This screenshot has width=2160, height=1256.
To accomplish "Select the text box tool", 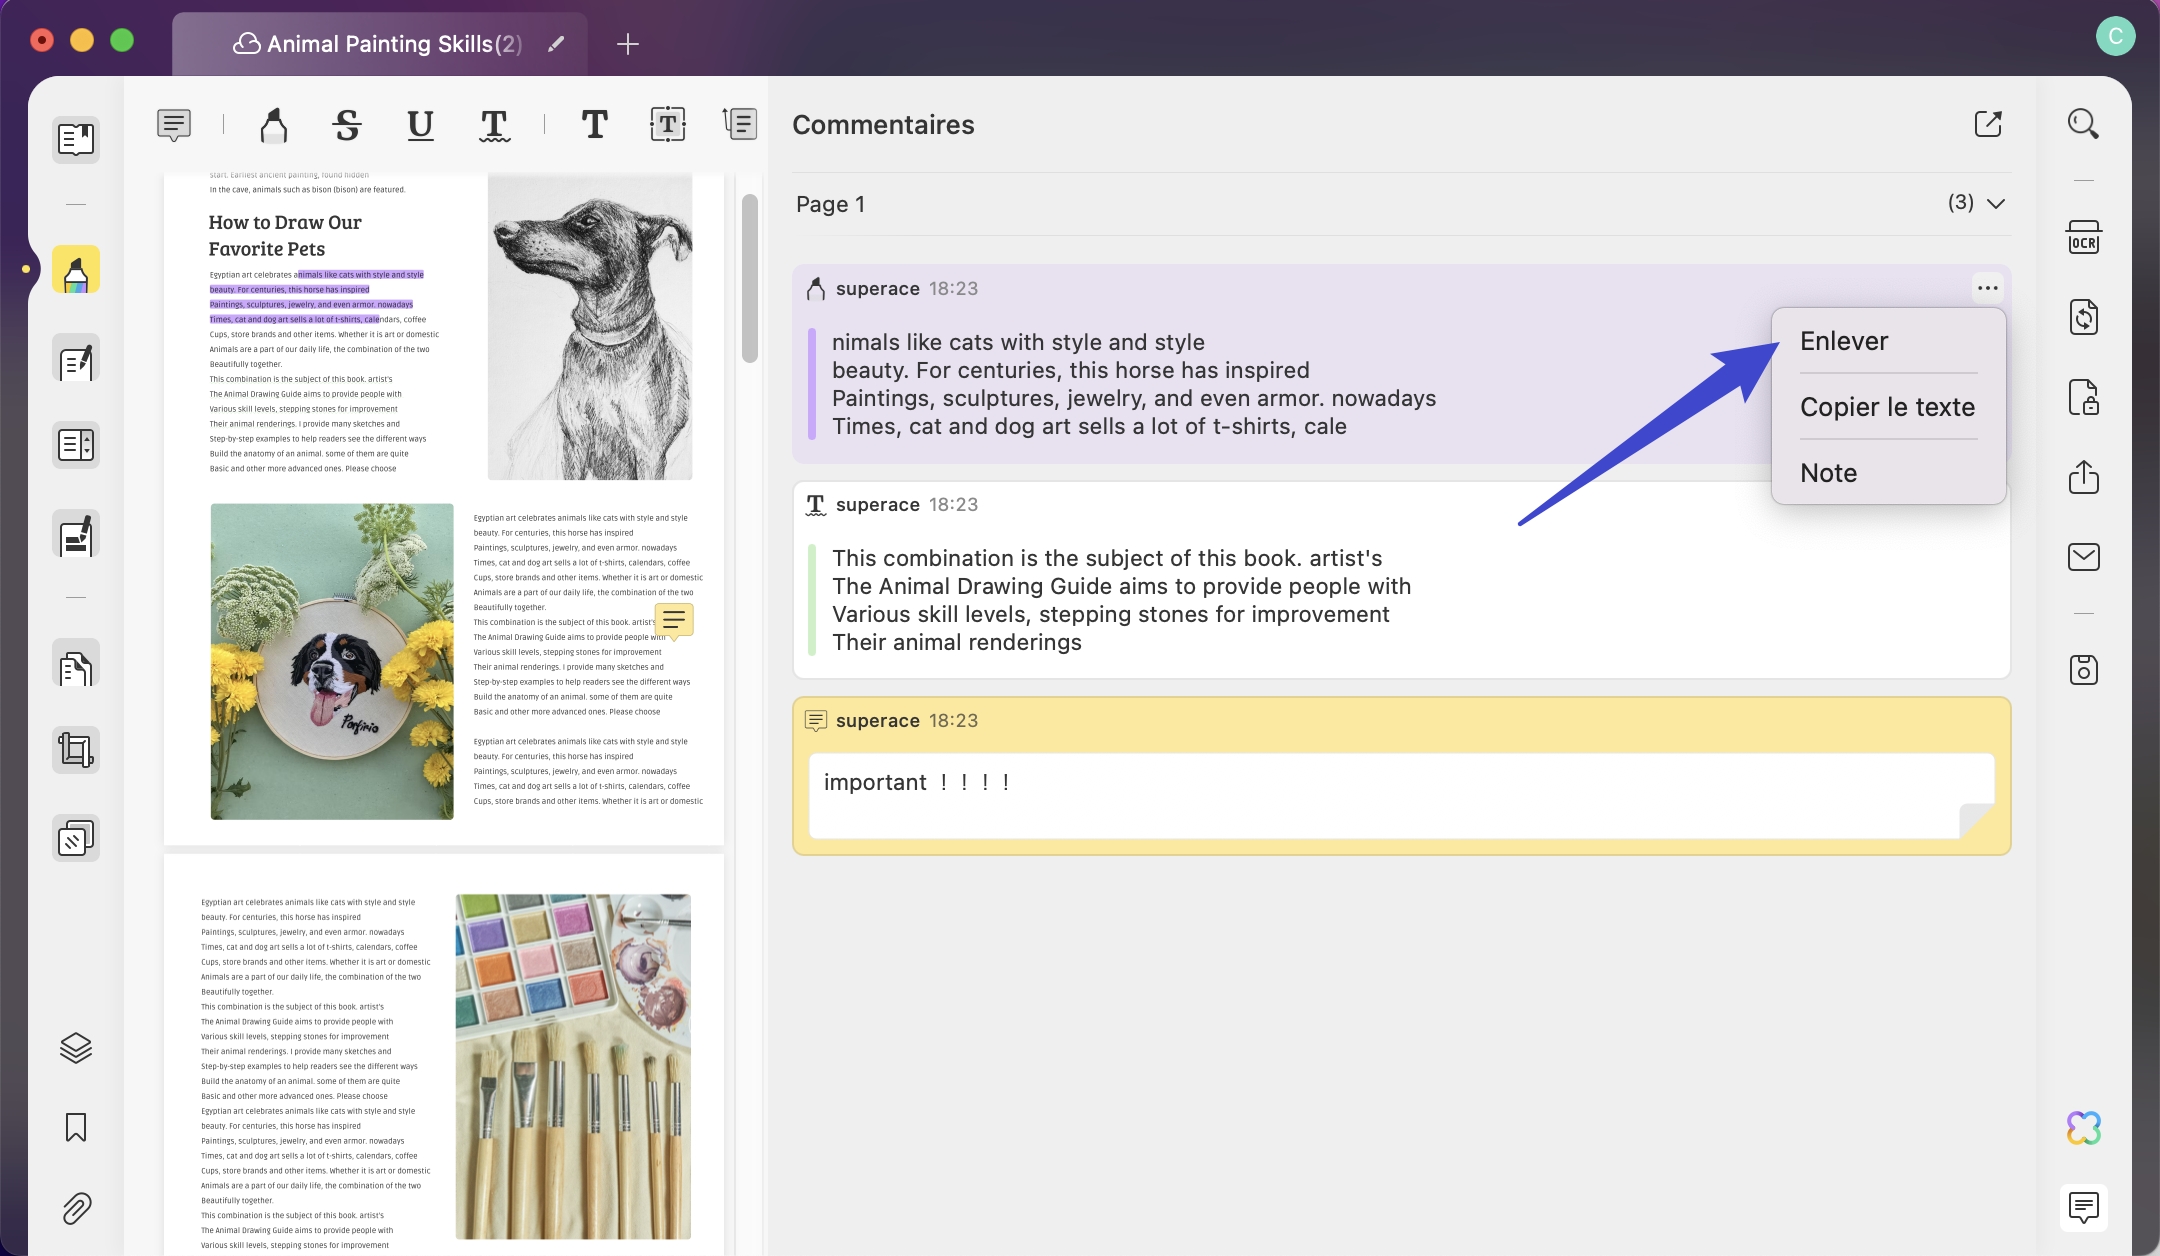I will coord(667,125).
